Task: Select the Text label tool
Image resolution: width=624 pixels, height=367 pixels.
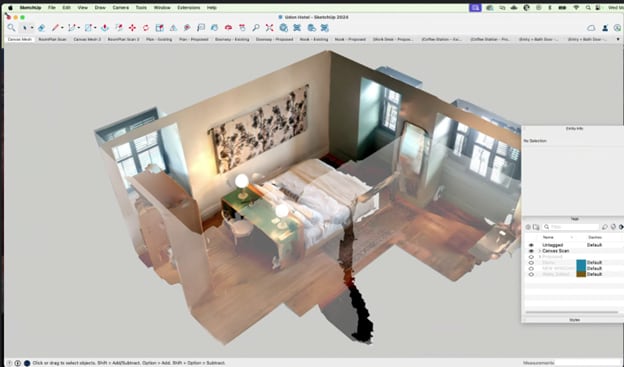Action: tap(201, 27)
